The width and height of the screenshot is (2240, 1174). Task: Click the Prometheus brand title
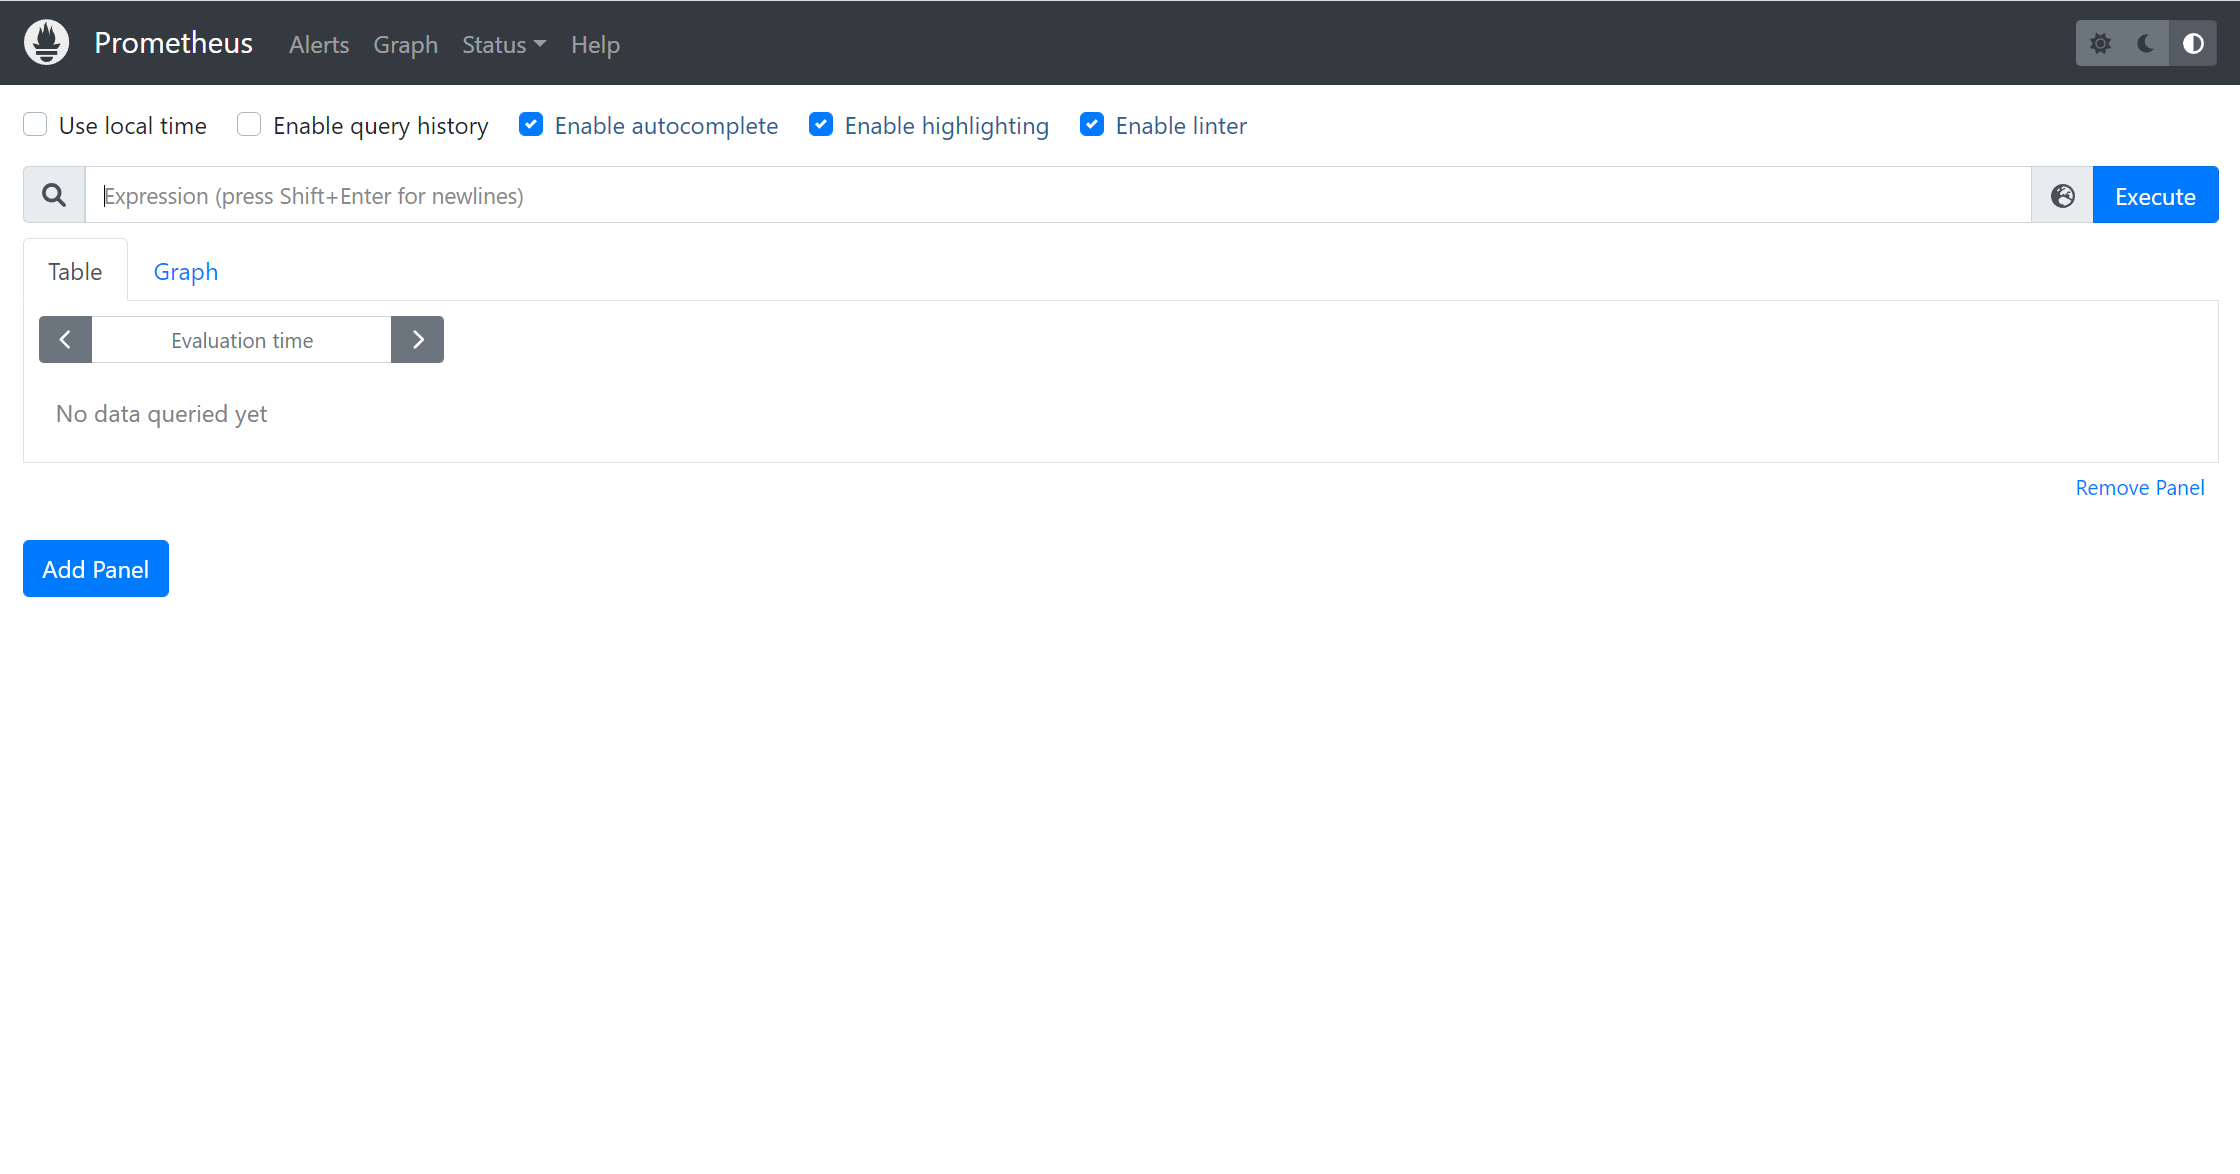[174, 43]
